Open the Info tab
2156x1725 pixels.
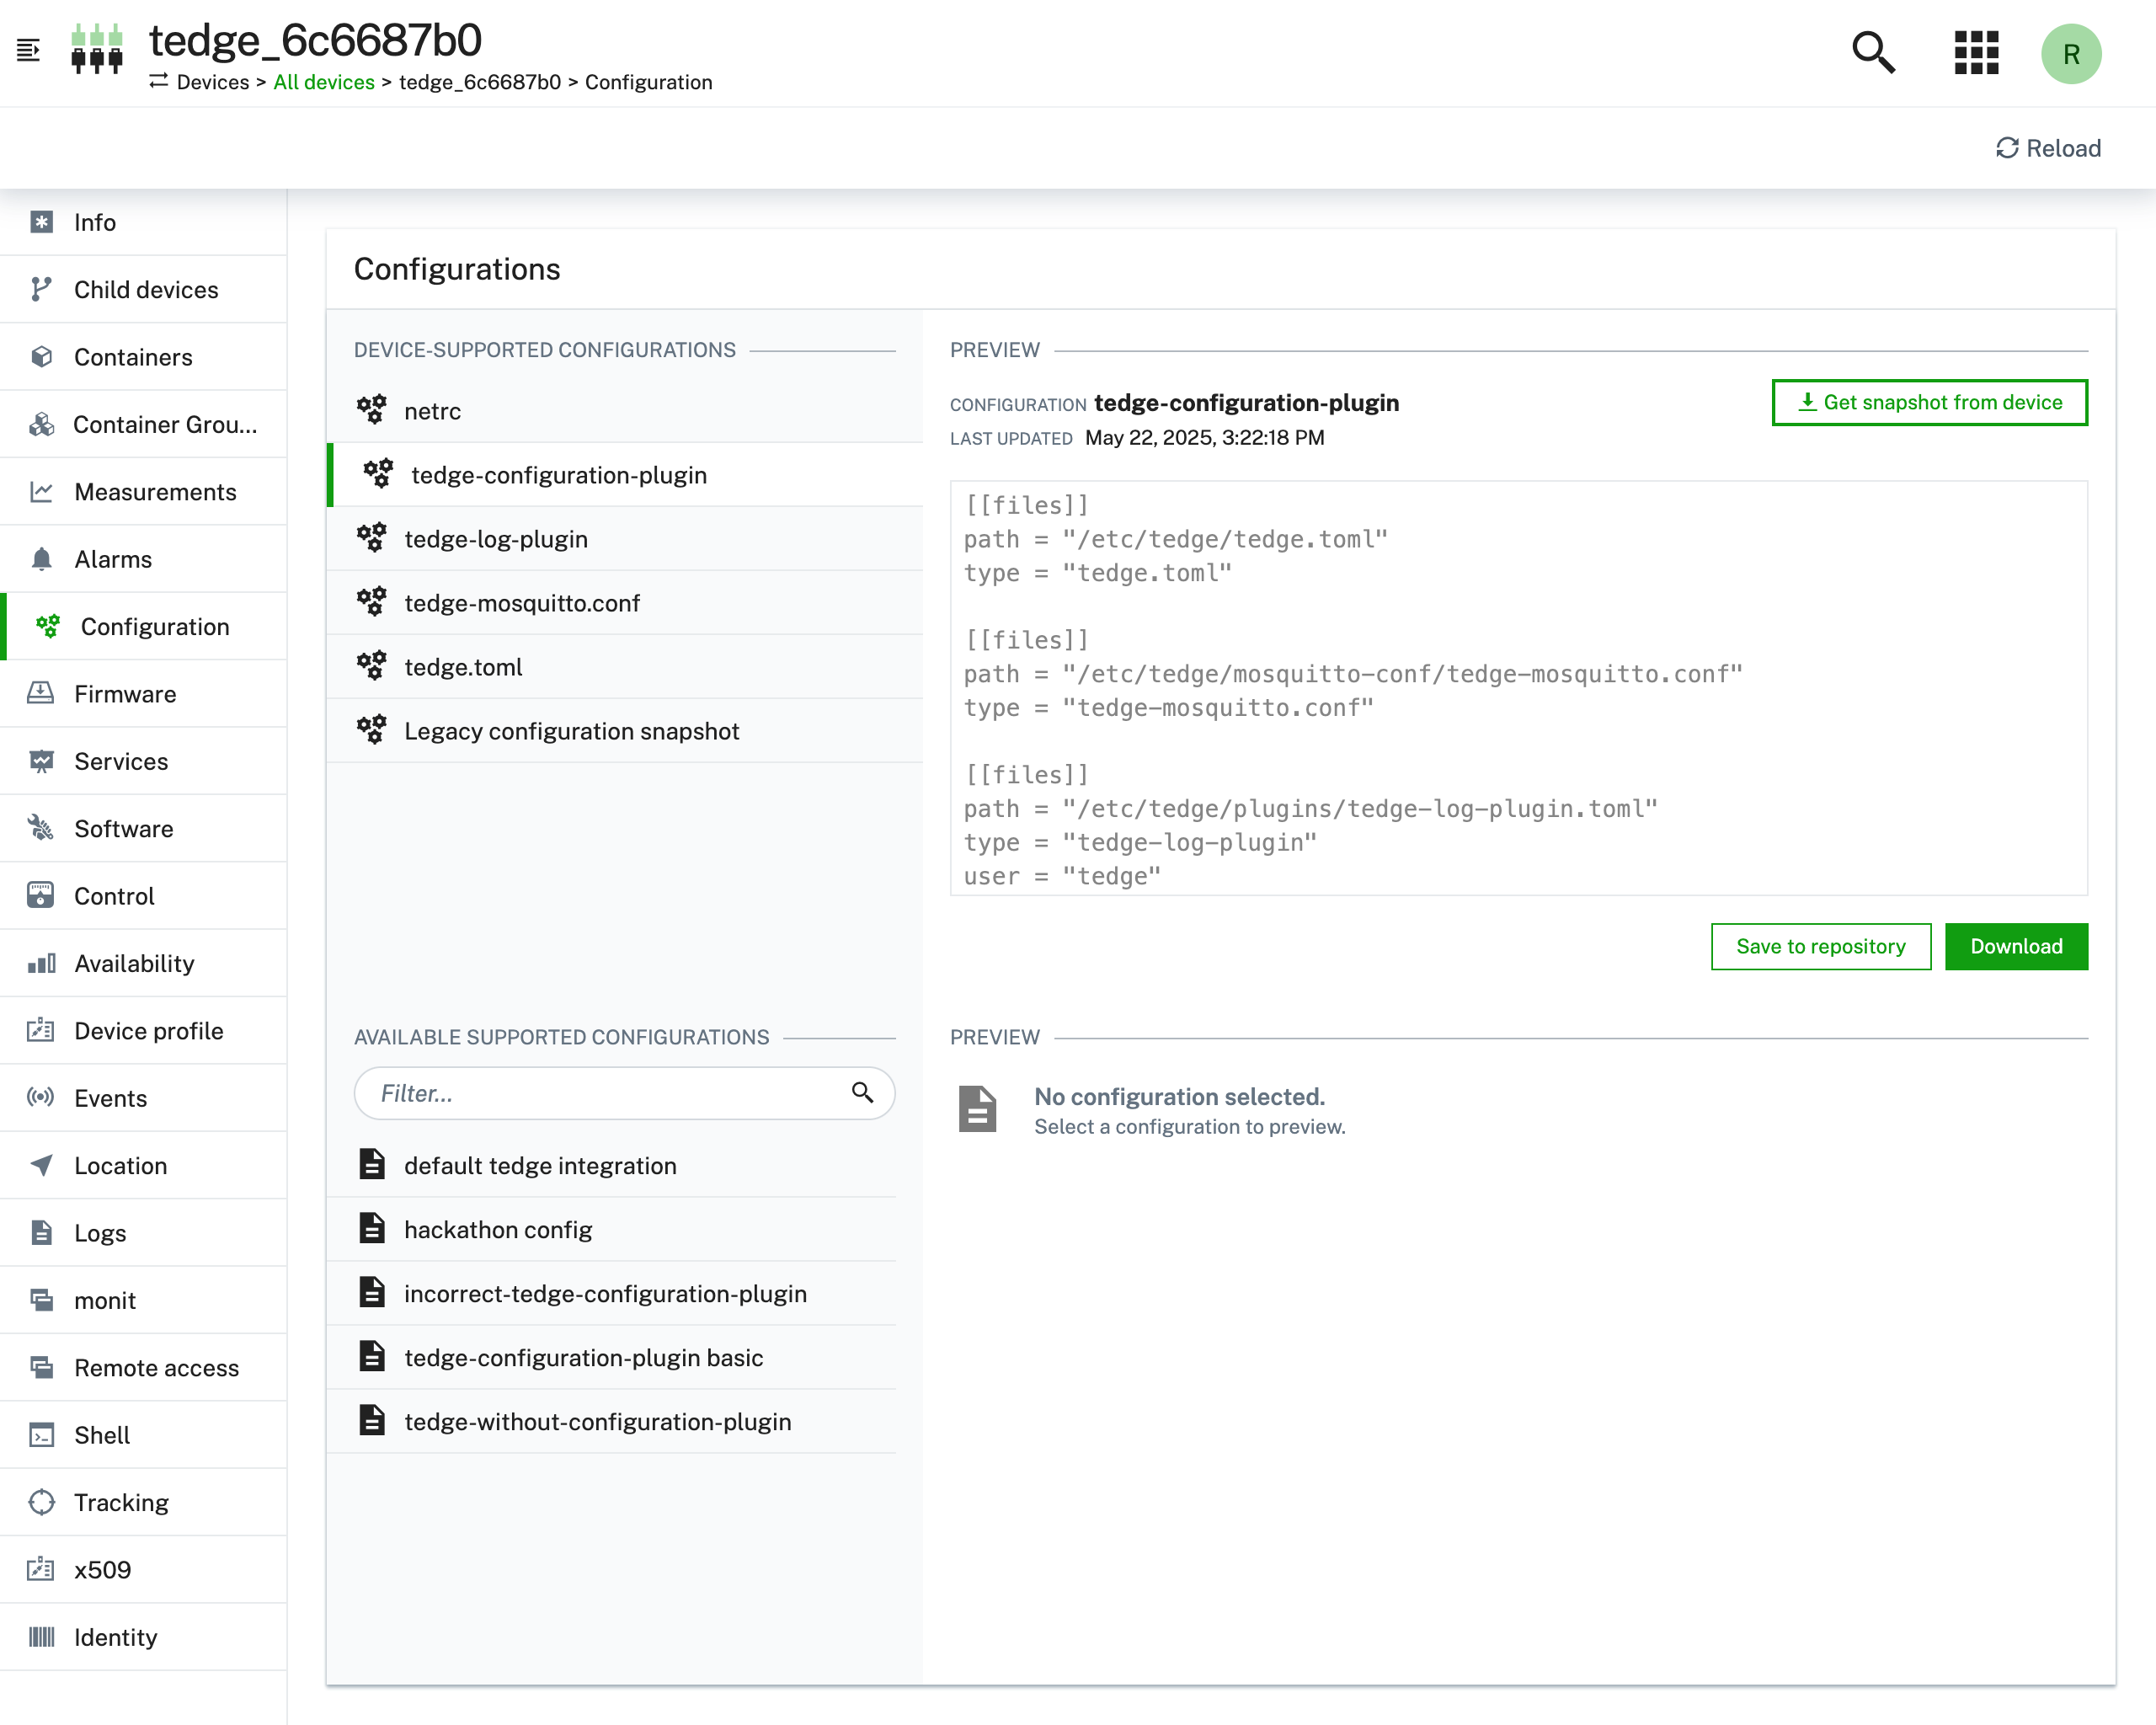click(143, 222)
